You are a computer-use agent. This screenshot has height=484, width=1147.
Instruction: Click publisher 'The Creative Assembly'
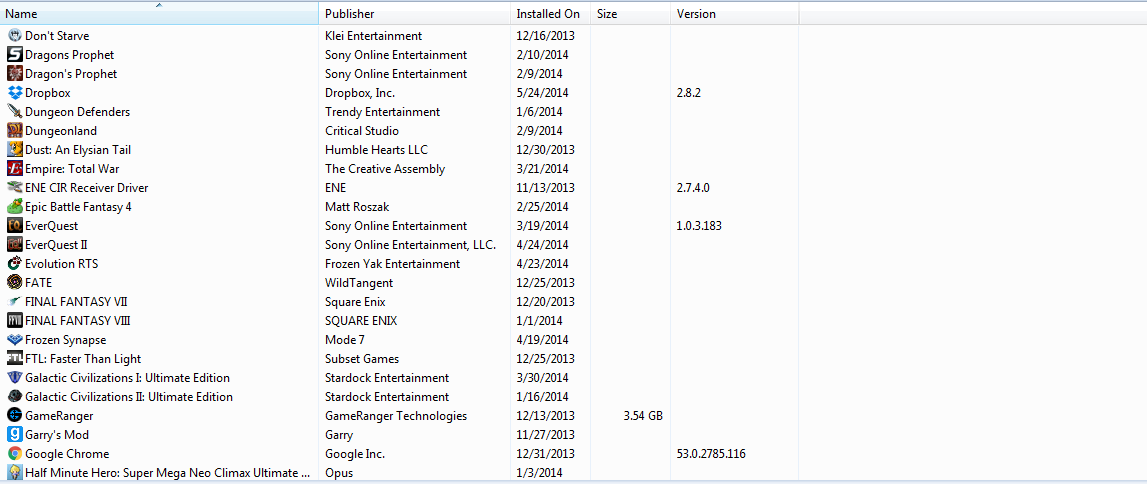tap(385, 169)
